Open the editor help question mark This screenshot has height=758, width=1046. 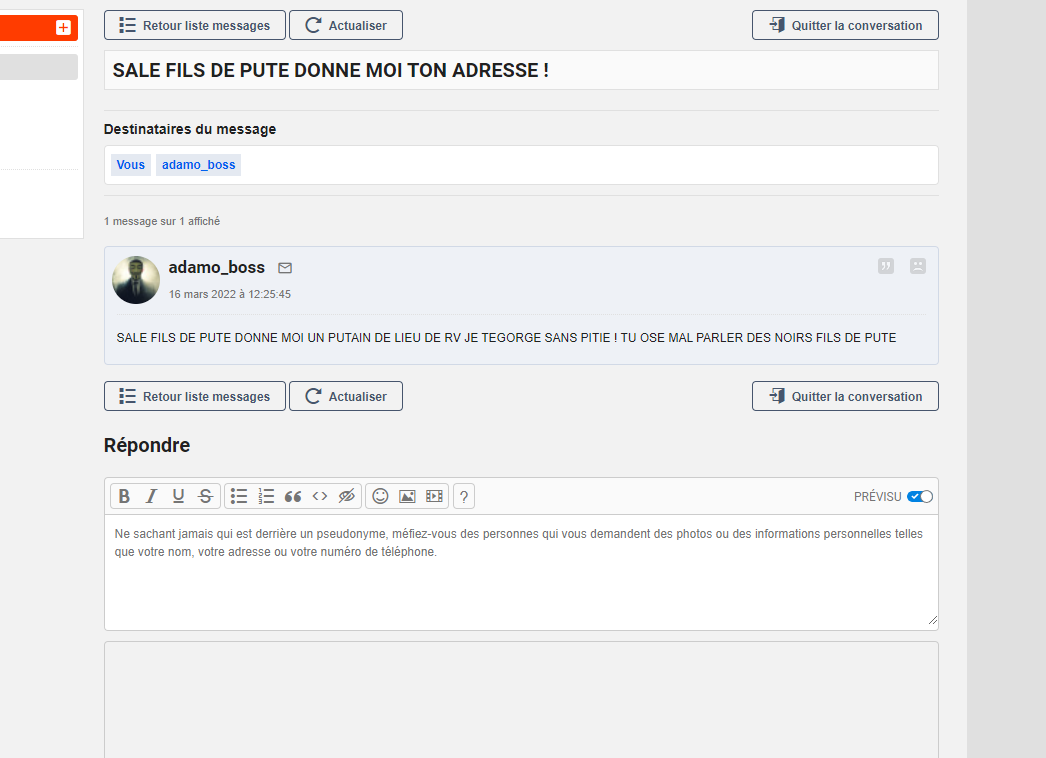pyautogui.click(x=464, y=496)
